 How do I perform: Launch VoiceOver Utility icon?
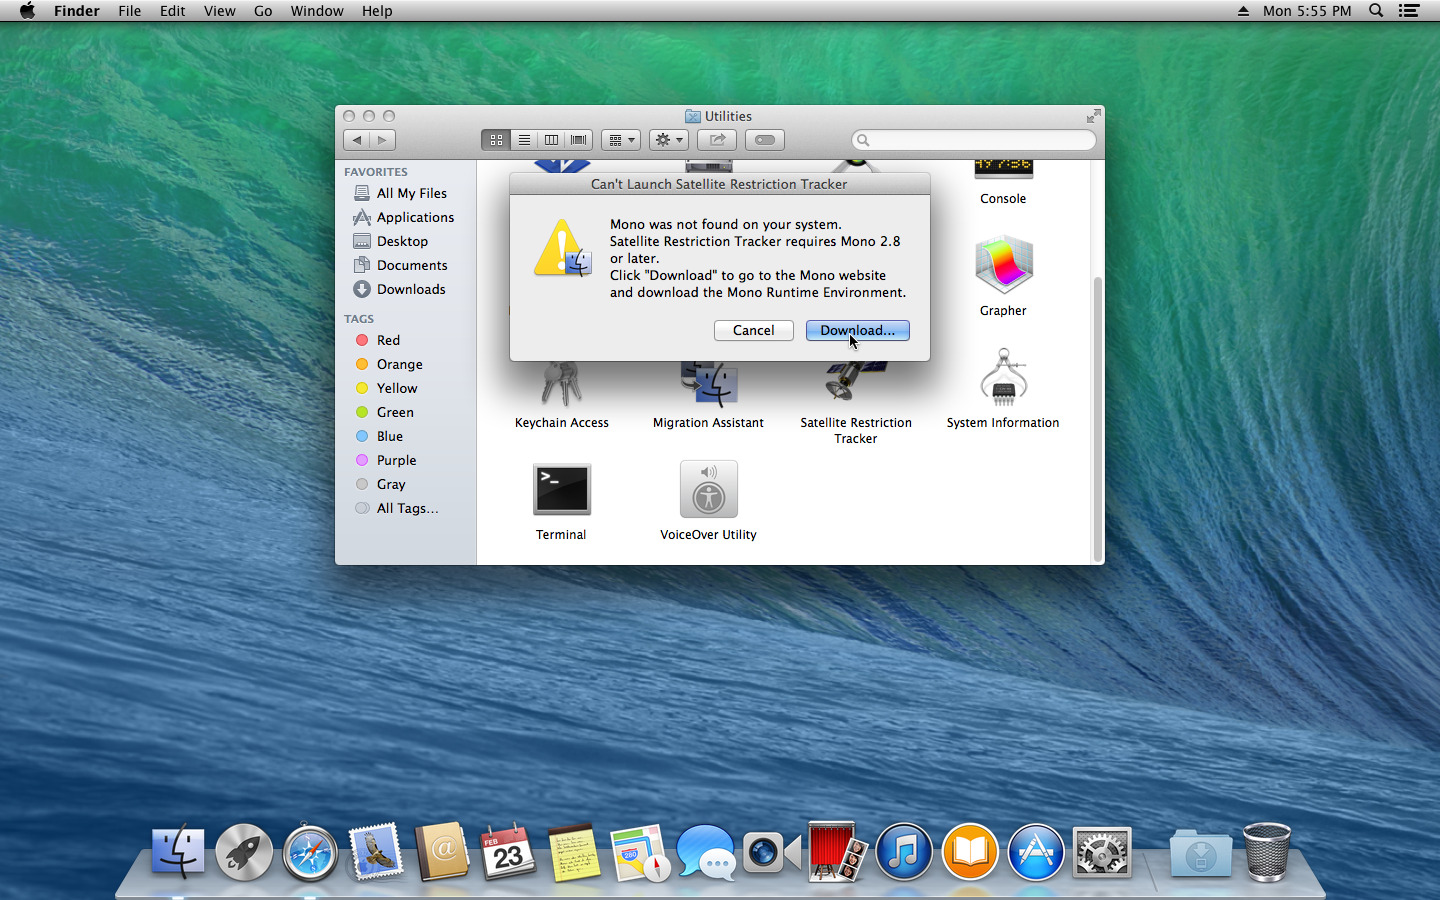click(x=708, y=489)
